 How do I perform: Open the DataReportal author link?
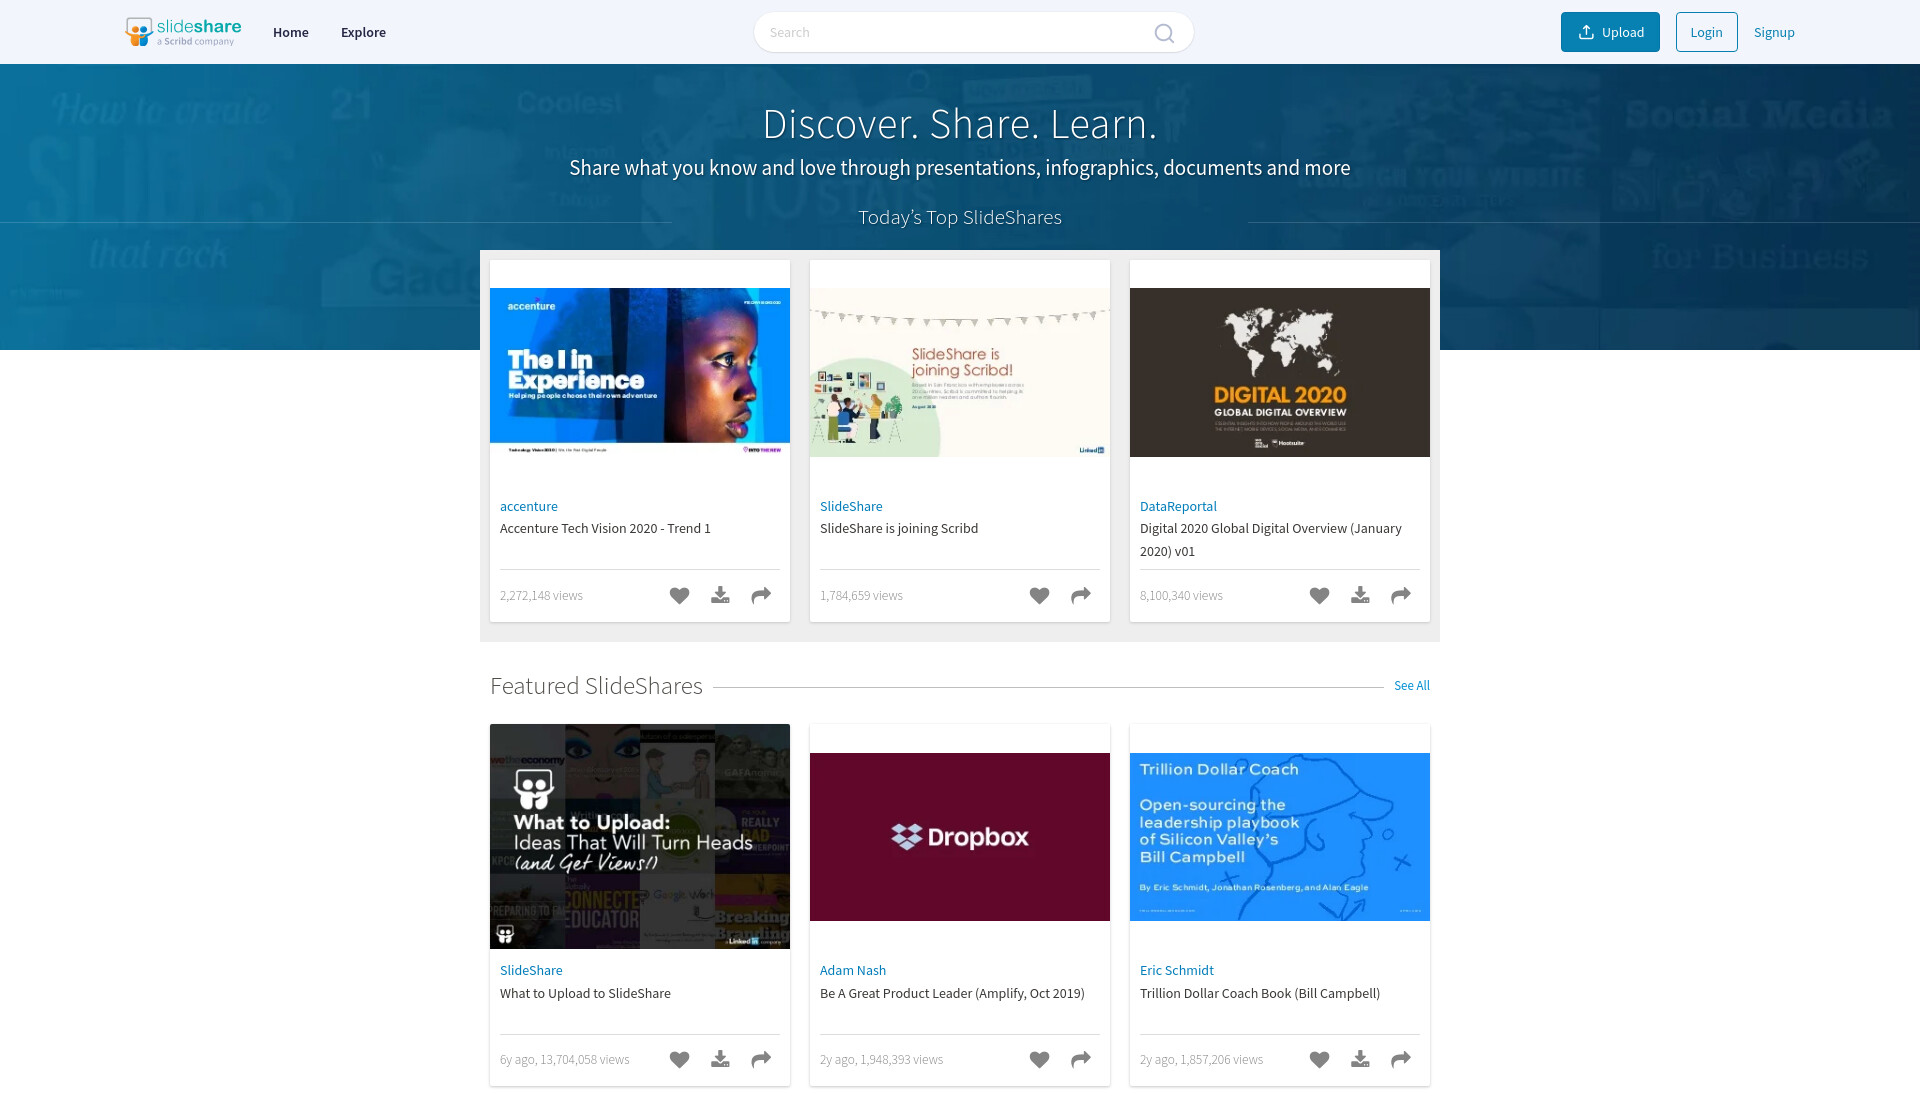coord(1178,507)
